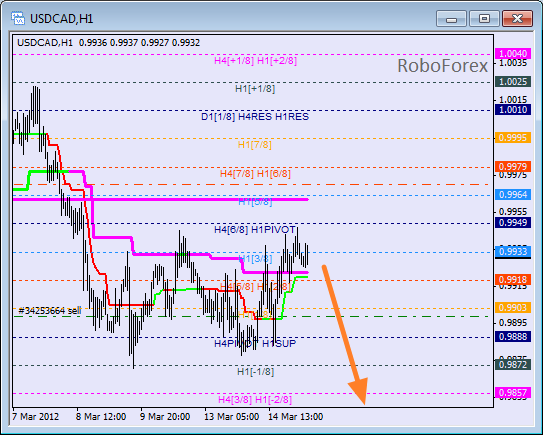
Task: Select the 0.9857 magenta price tag
Action: pyautogui.click(x=513, y=393)
